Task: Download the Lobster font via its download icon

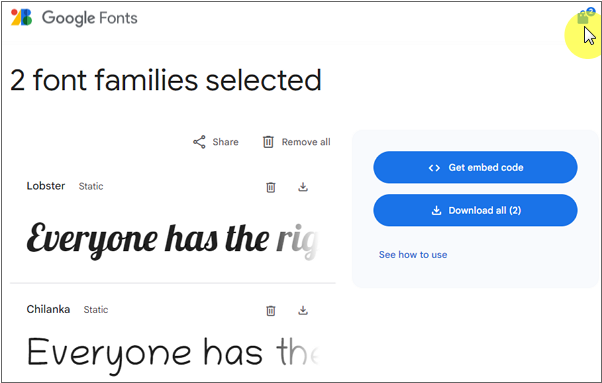Action: coord(303,187)
